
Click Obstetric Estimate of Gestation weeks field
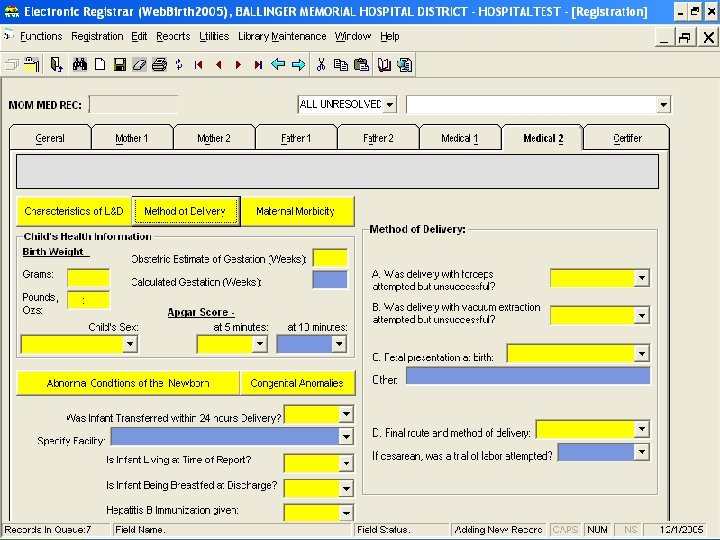click(330, 258)
